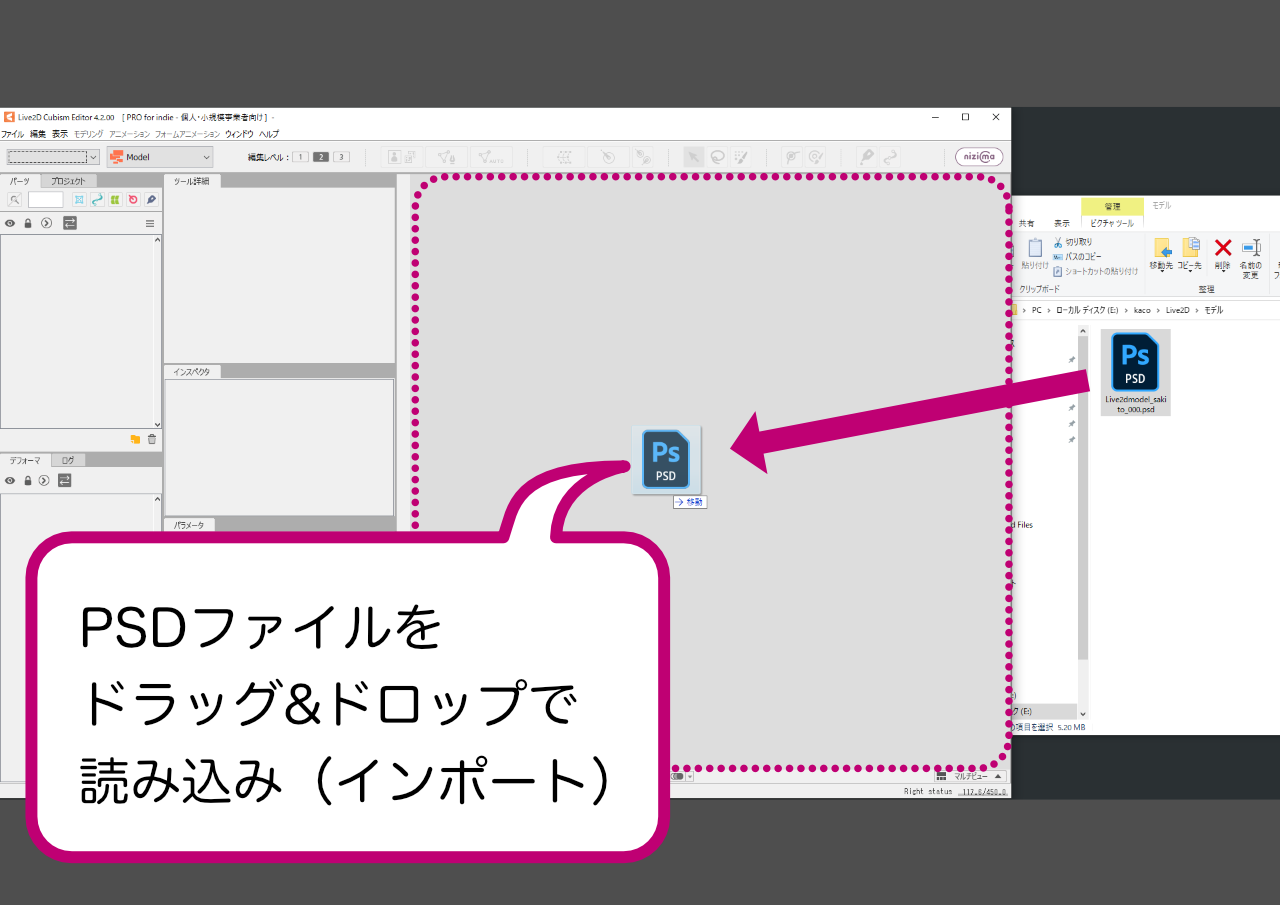Click the auto mesh generator toolbar icon
Screen dimensions: 1280x905
pyautogui.click(x=491, y=157)
